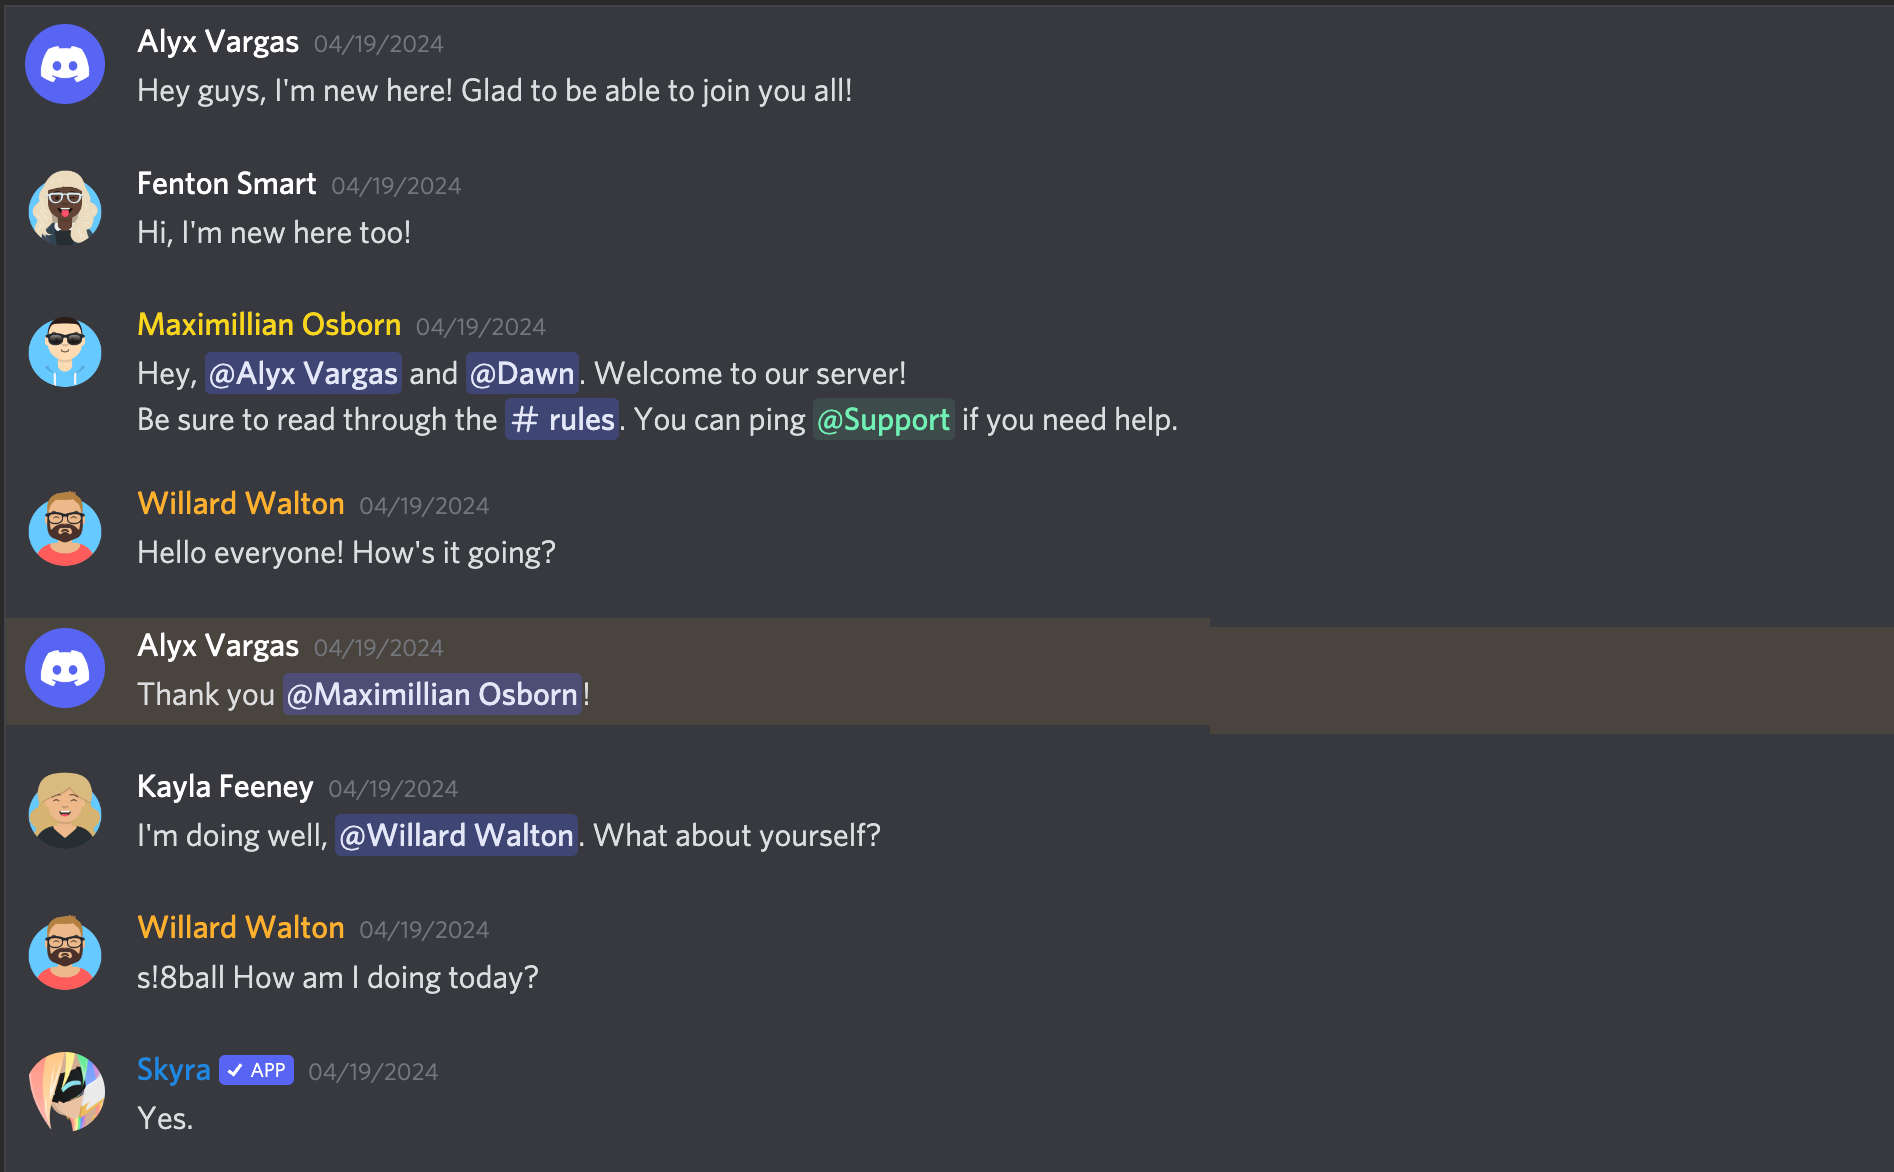
Task: Open Willard Walton's avatar beside 'Hello everyone'
Action: (x=65, y=528)
